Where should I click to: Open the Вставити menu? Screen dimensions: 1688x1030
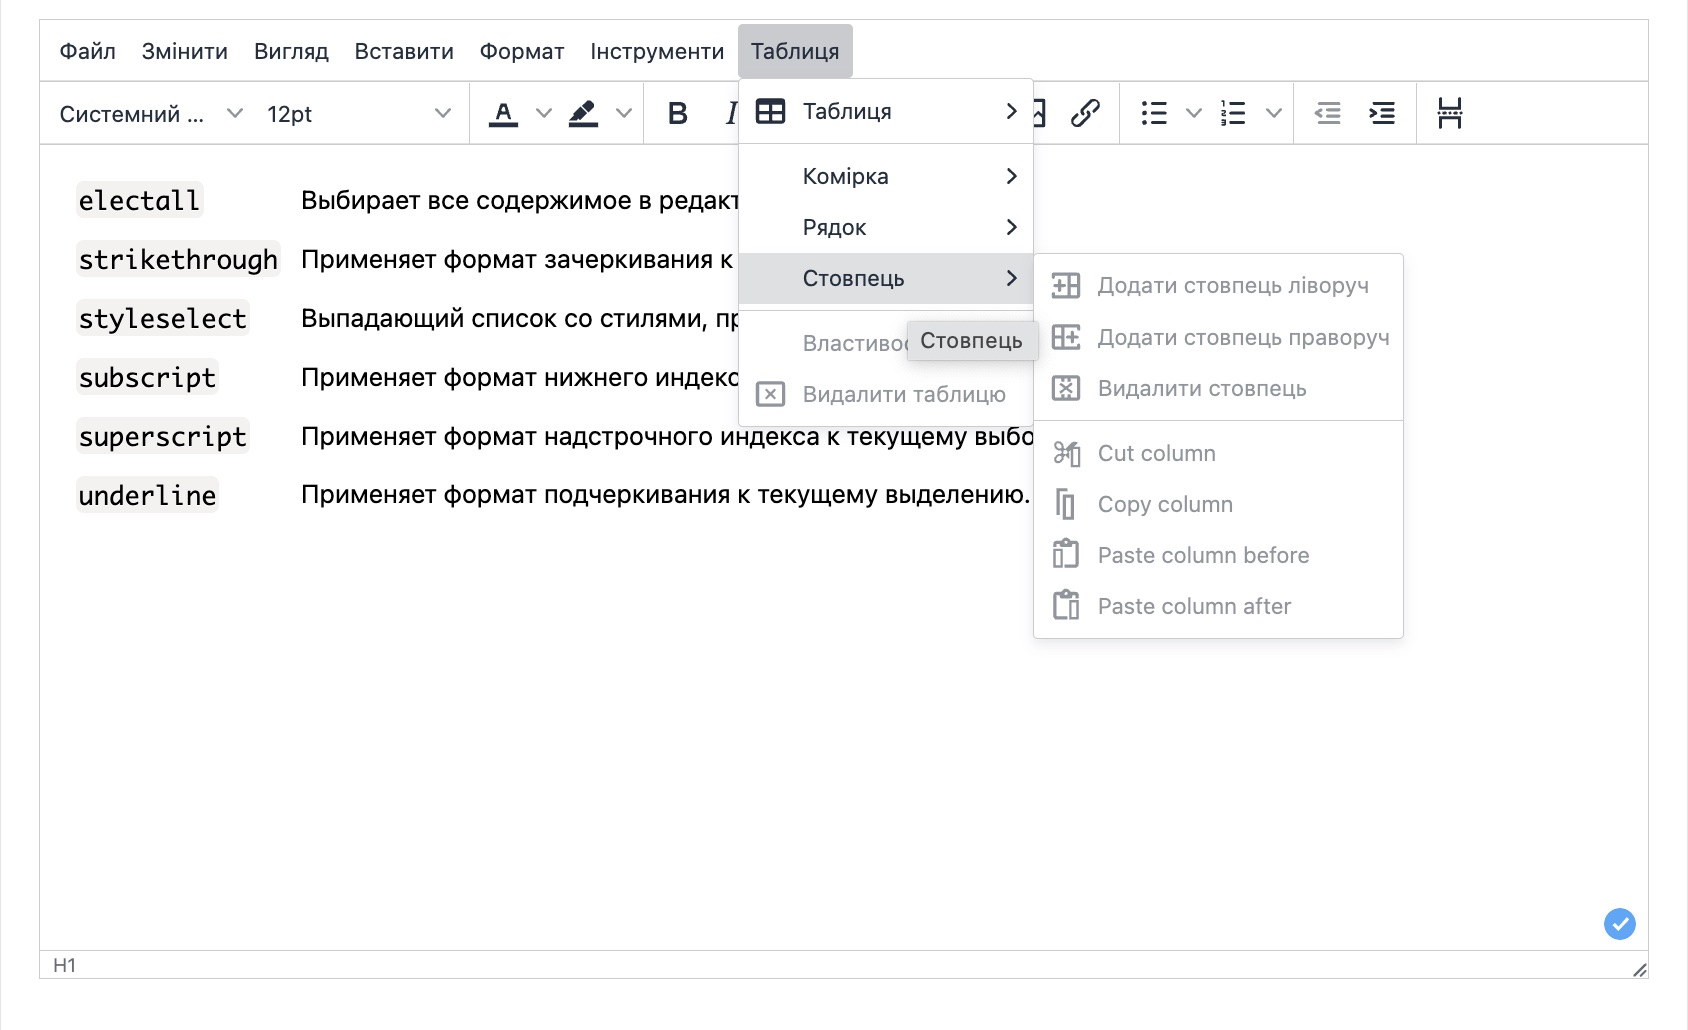point(404,51)
